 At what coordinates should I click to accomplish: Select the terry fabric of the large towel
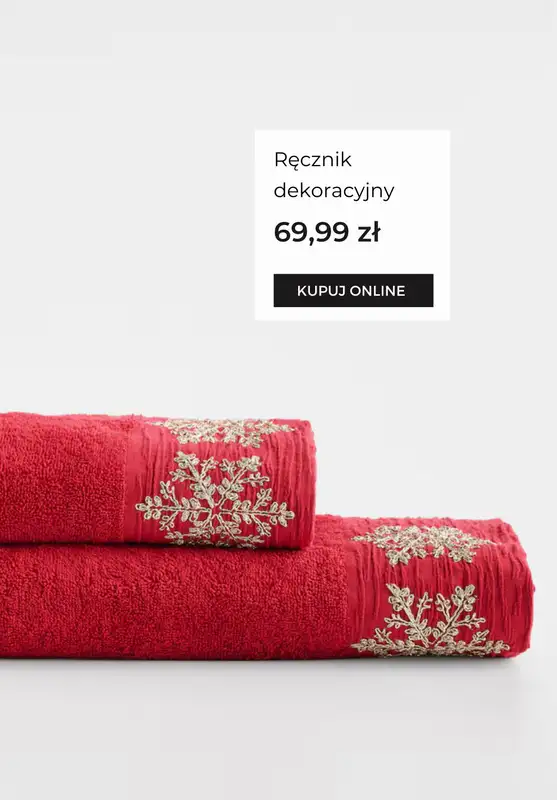coord(168,602)
